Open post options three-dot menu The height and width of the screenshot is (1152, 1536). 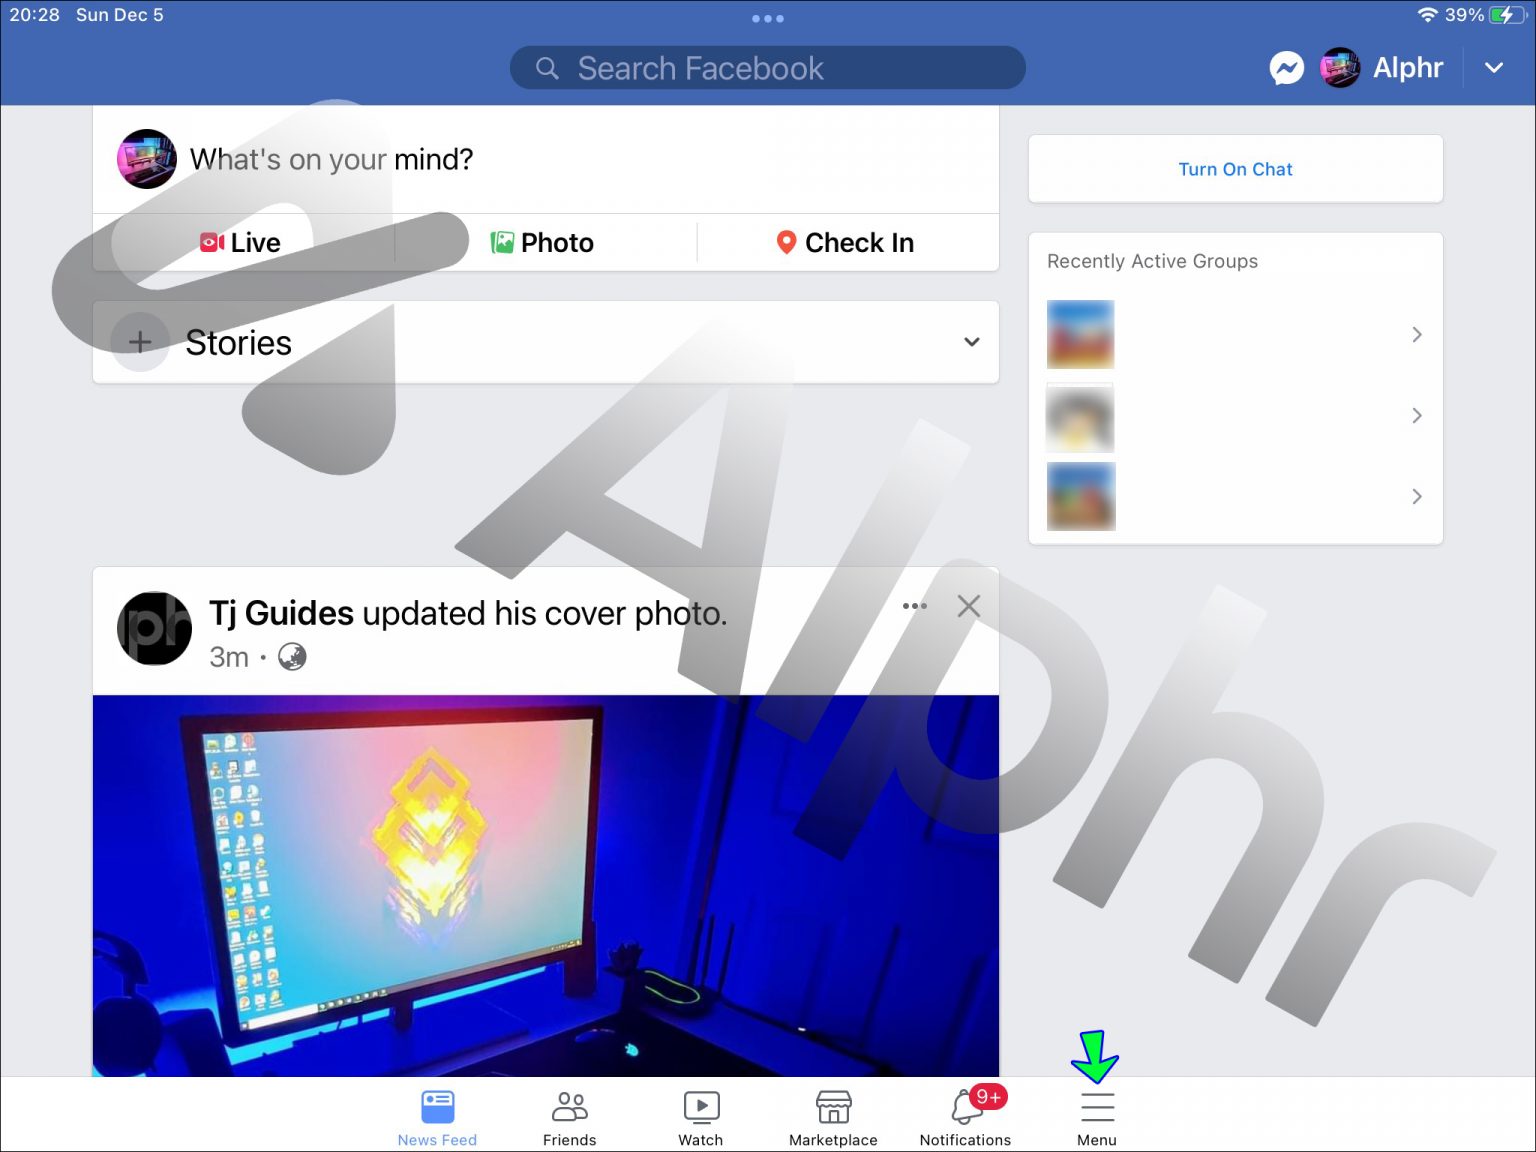914,606
